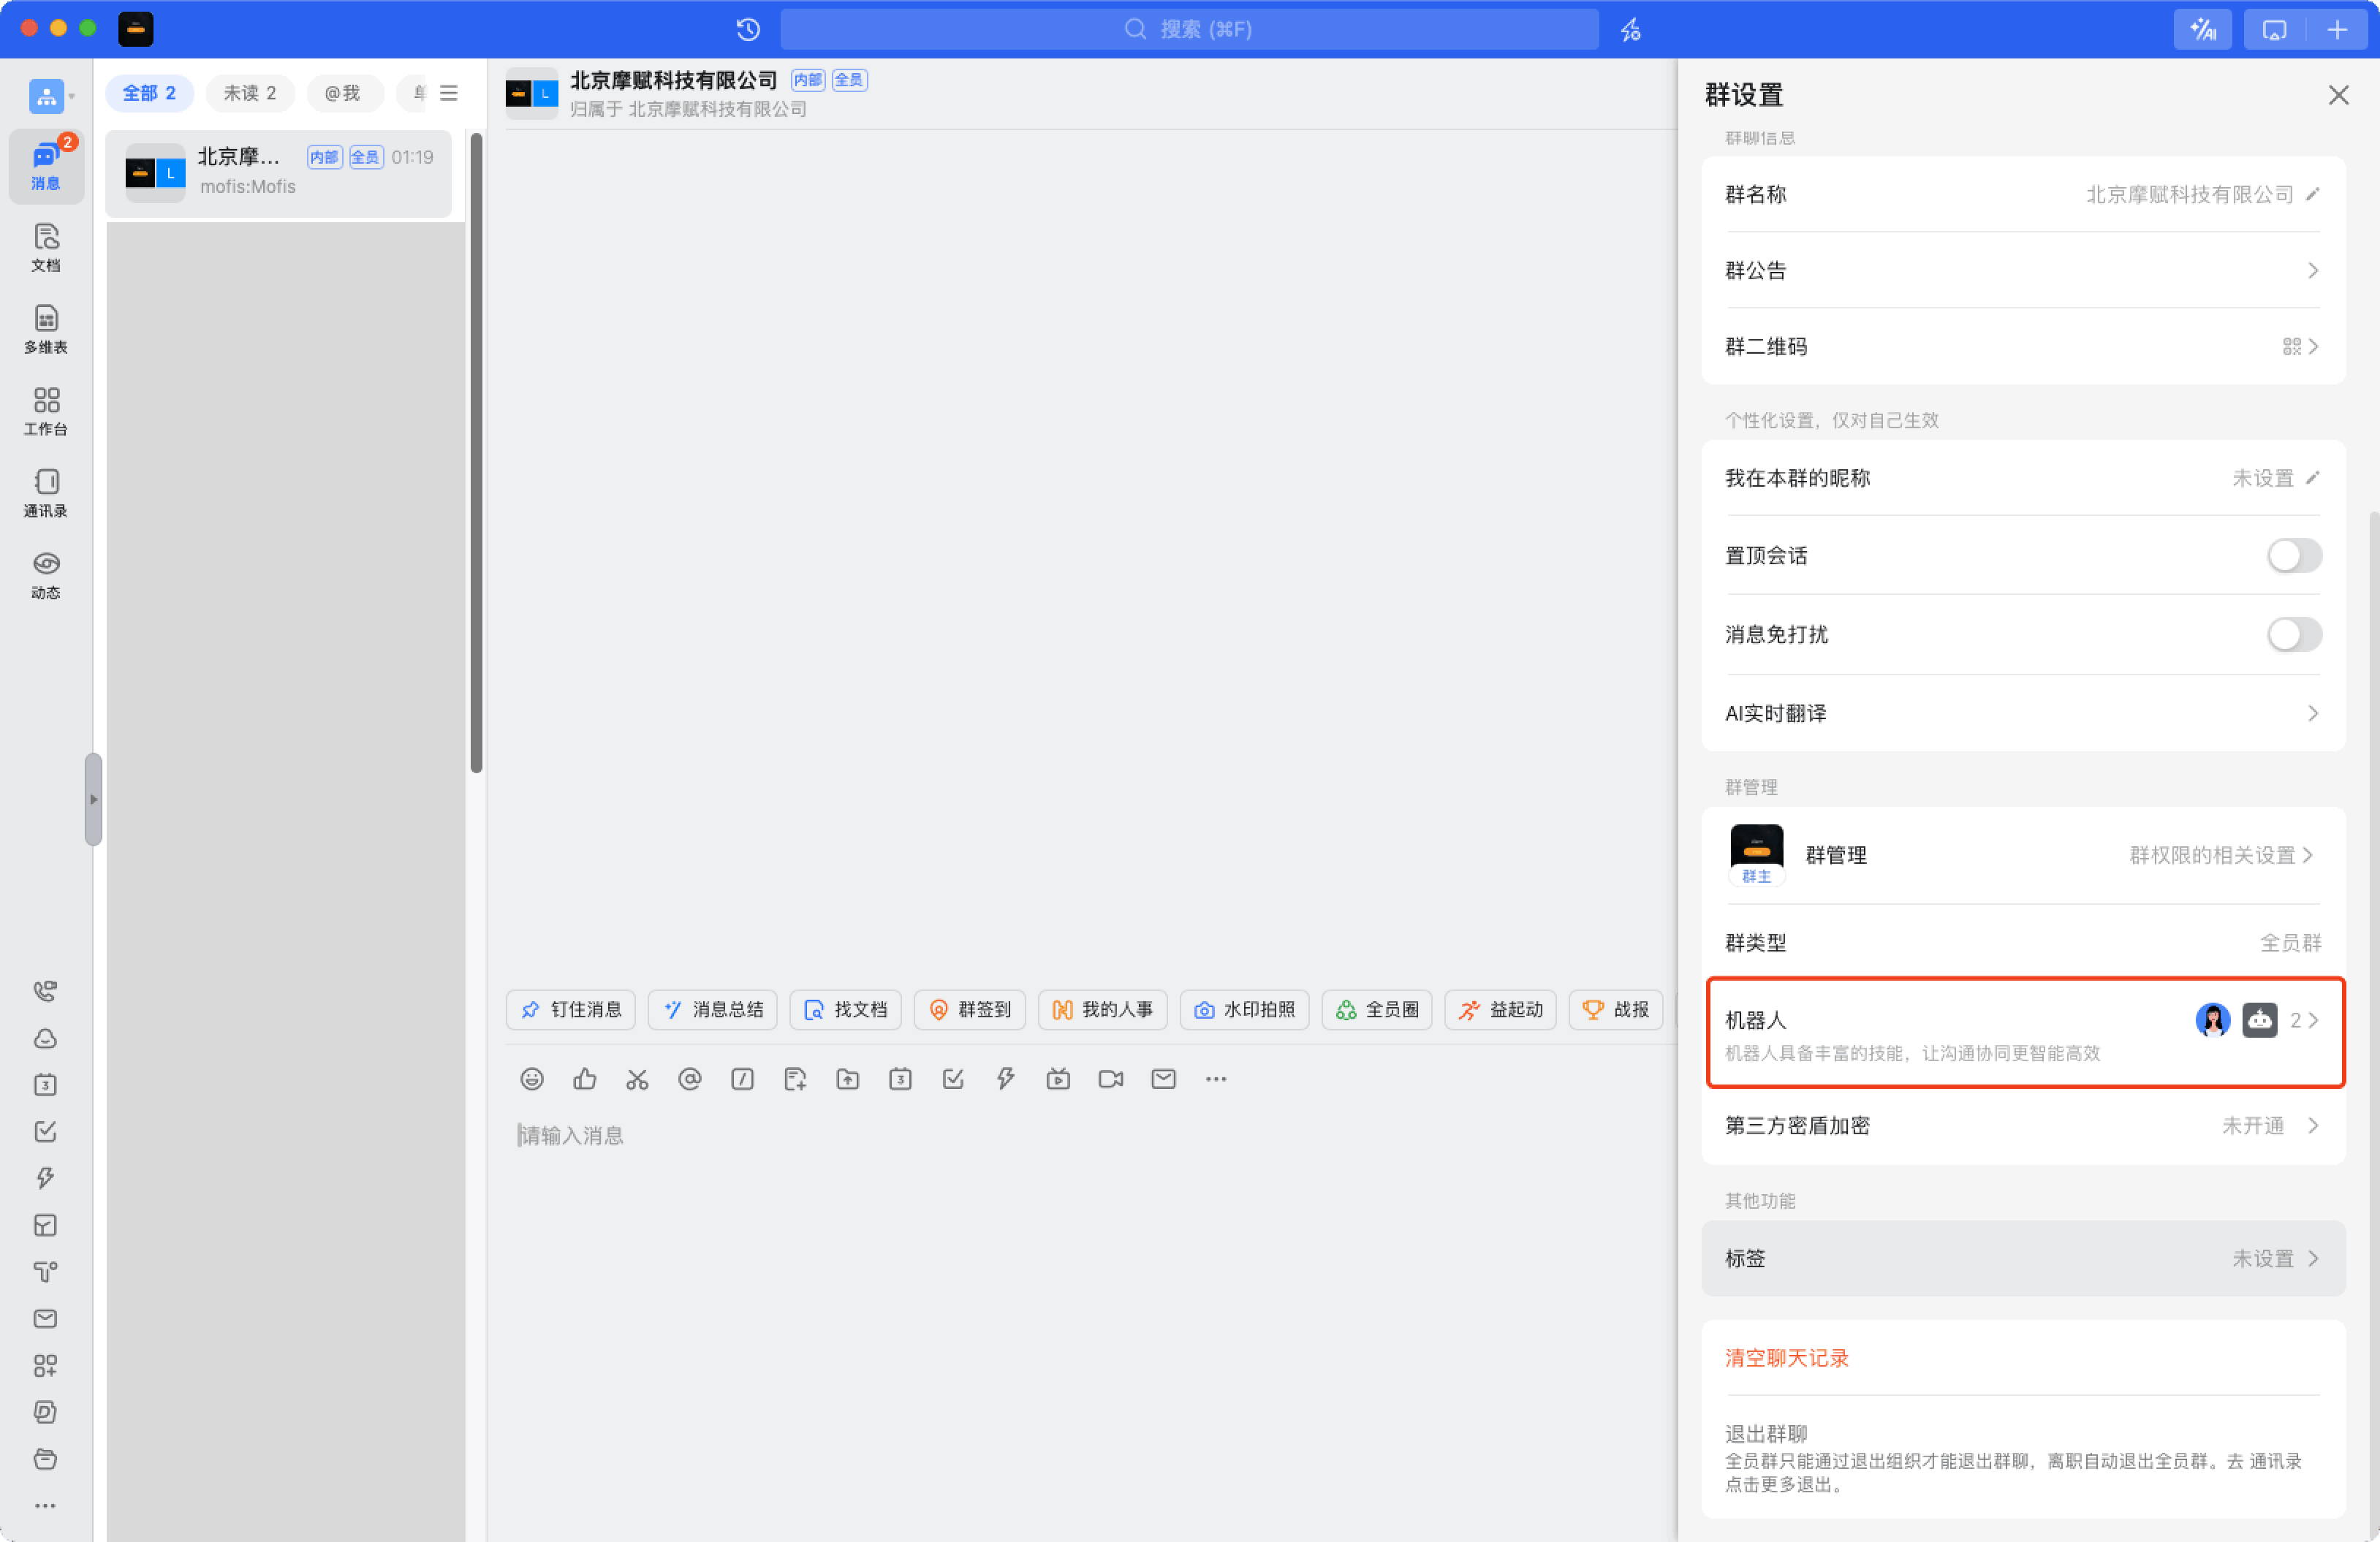2380x1542 pixels.
Task: Click 找文档 quick action
Action: point(845,1010)
